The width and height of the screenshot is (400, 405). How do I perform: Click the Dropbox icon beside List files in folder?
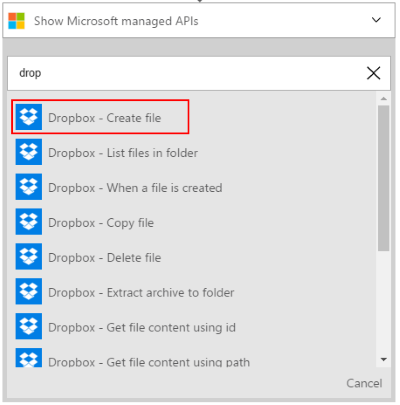(x=29, y=152)
